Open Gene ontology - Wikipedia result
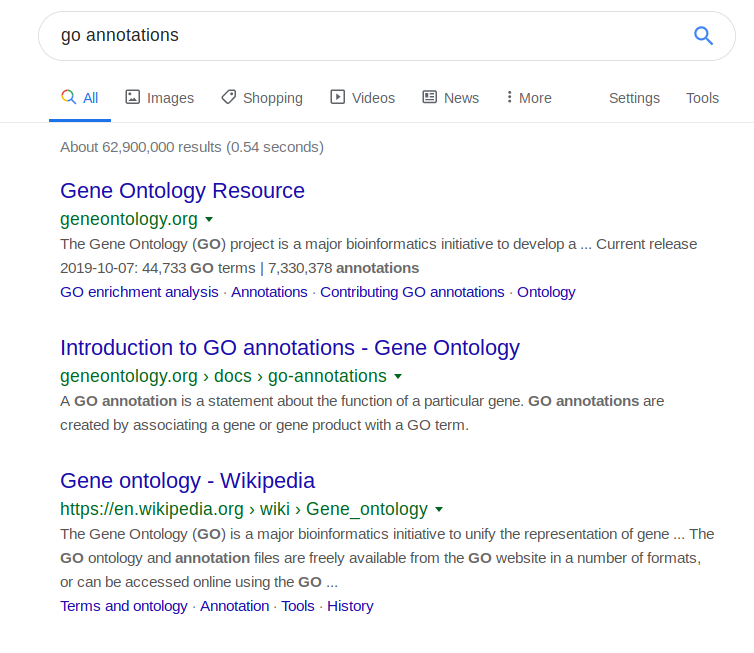The height and width of the screenshot is (653, 754). [187, 481]
